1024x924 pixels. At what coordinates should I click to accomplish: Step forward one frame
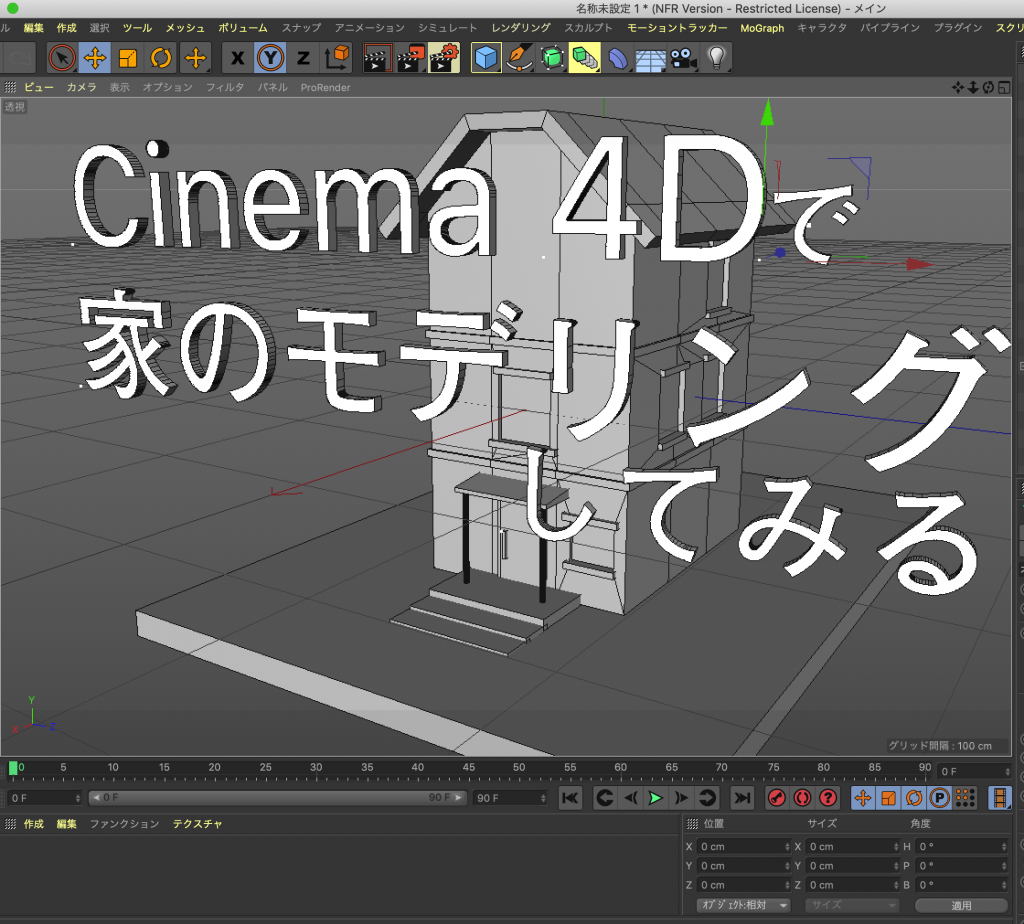[681, 798]
